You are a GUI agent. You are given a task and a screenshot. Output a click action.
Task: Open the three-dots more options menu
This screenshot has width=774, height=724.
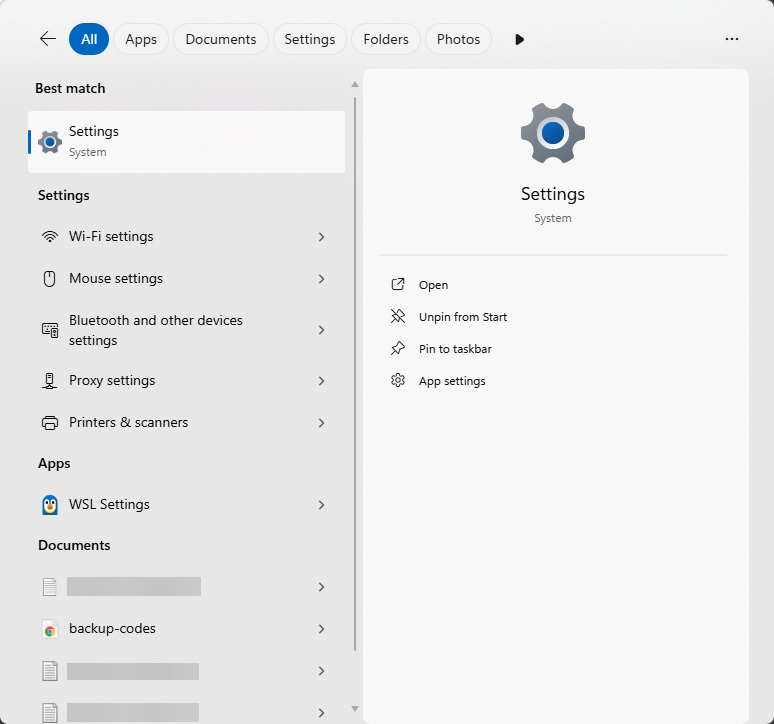(732, 39)
